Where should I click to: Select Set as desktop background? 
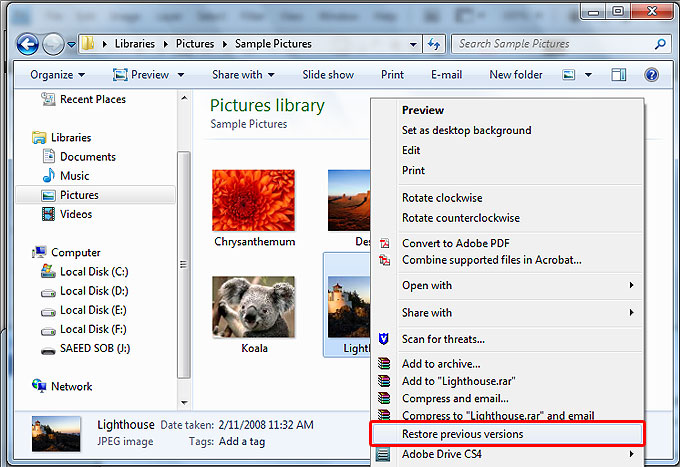pos(466,130)
